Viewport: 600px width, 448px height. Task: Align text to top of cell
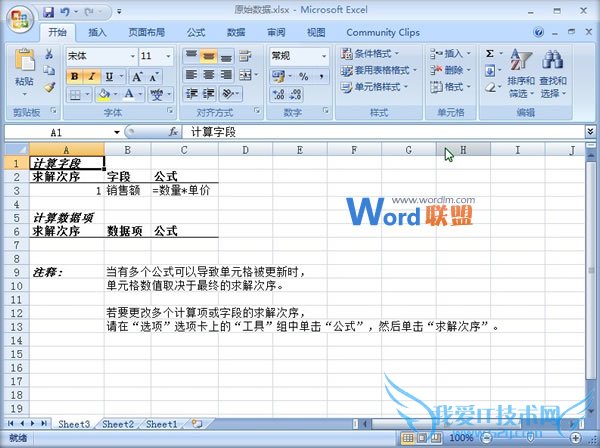click(x=191, y=56)
